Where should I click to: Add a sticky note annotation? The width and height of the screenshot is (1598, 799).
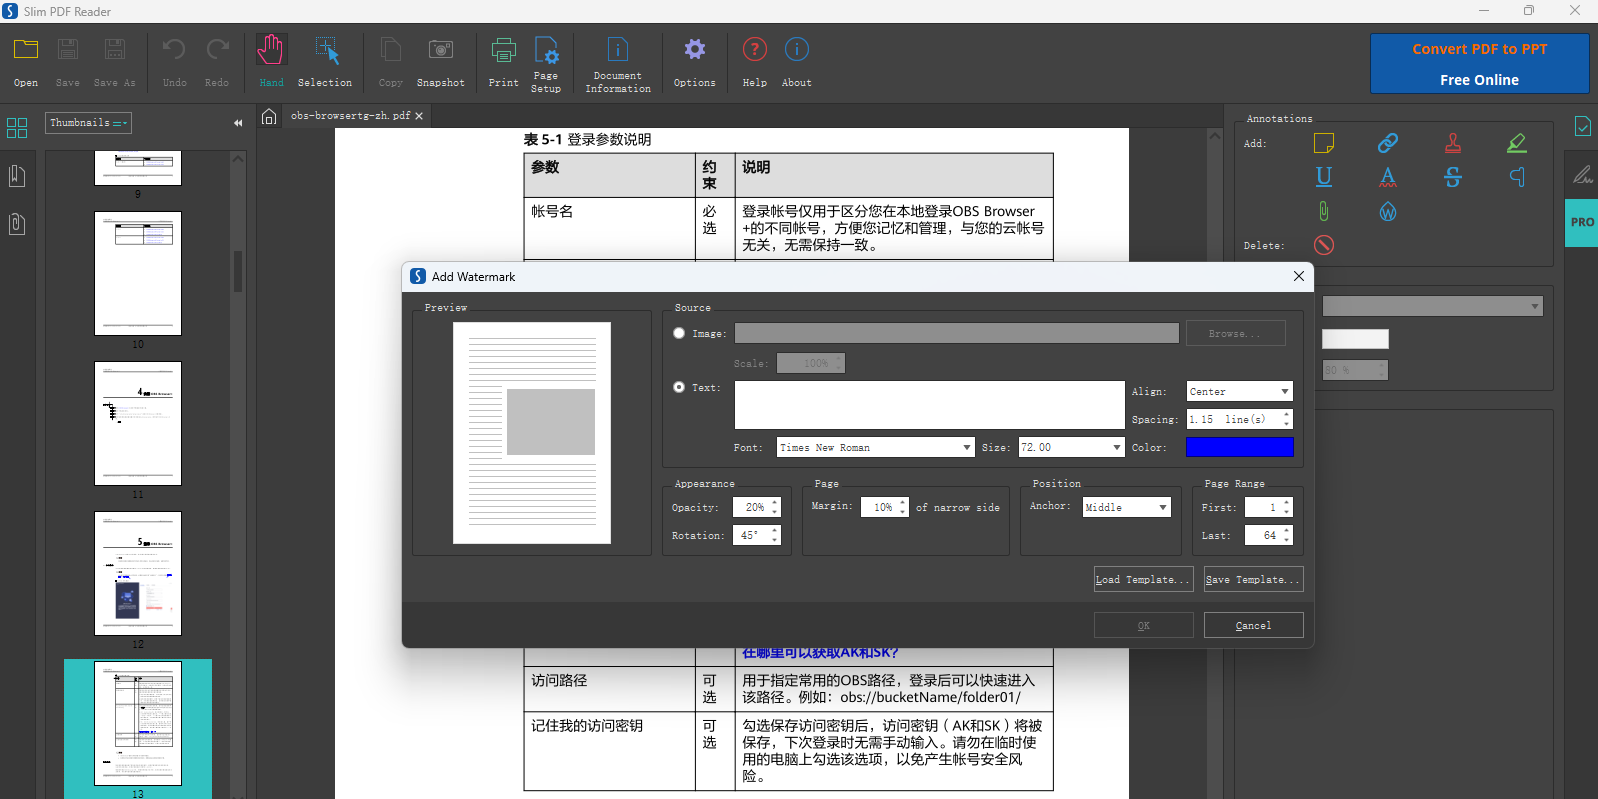1323,143
